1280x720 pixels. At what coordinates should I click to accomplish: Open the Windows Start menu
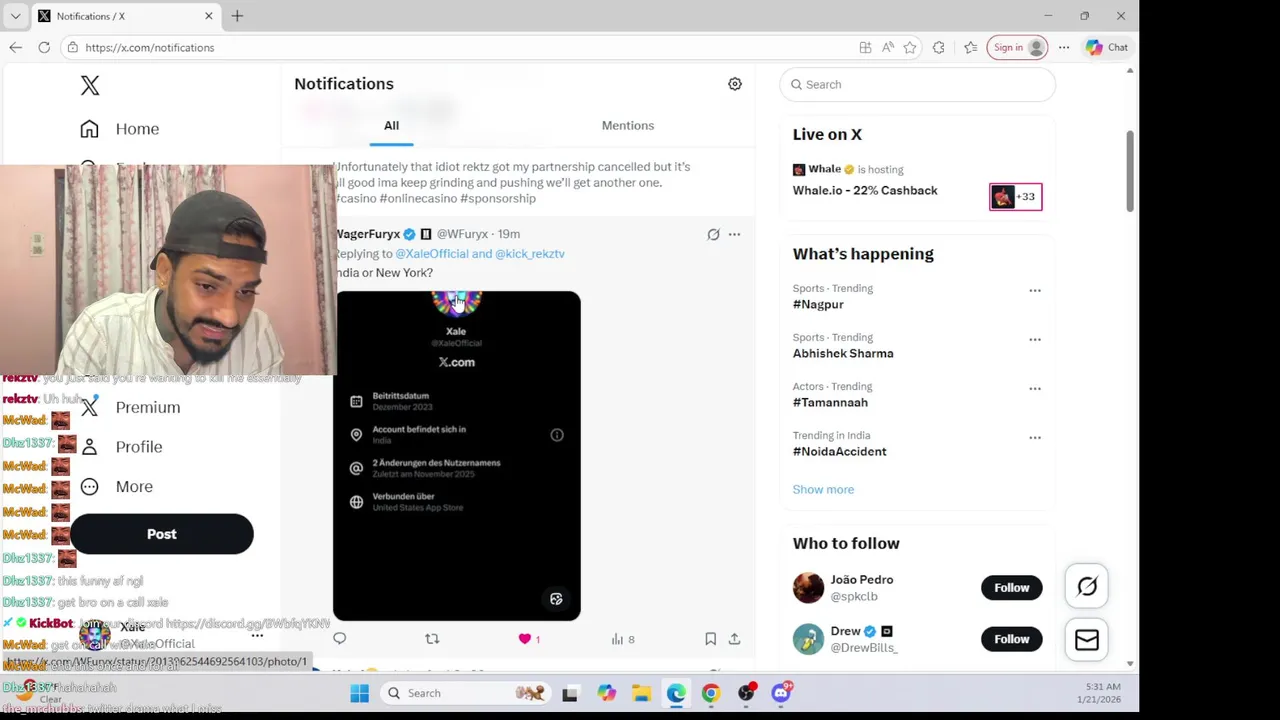click(x=360, y=694)
